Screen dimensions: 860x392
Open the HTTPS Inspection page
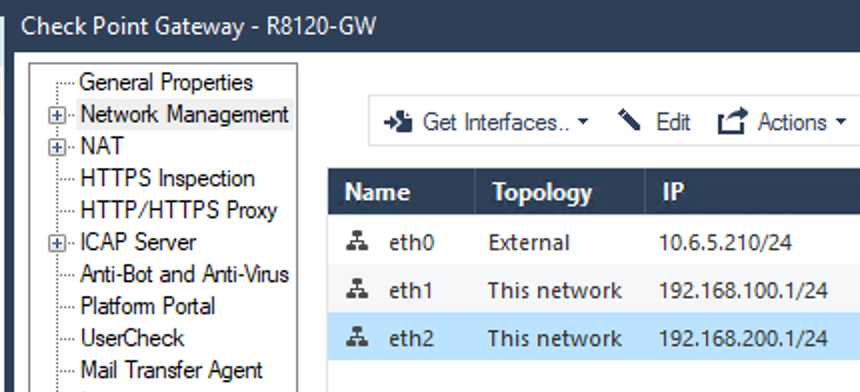coord(168,179)
